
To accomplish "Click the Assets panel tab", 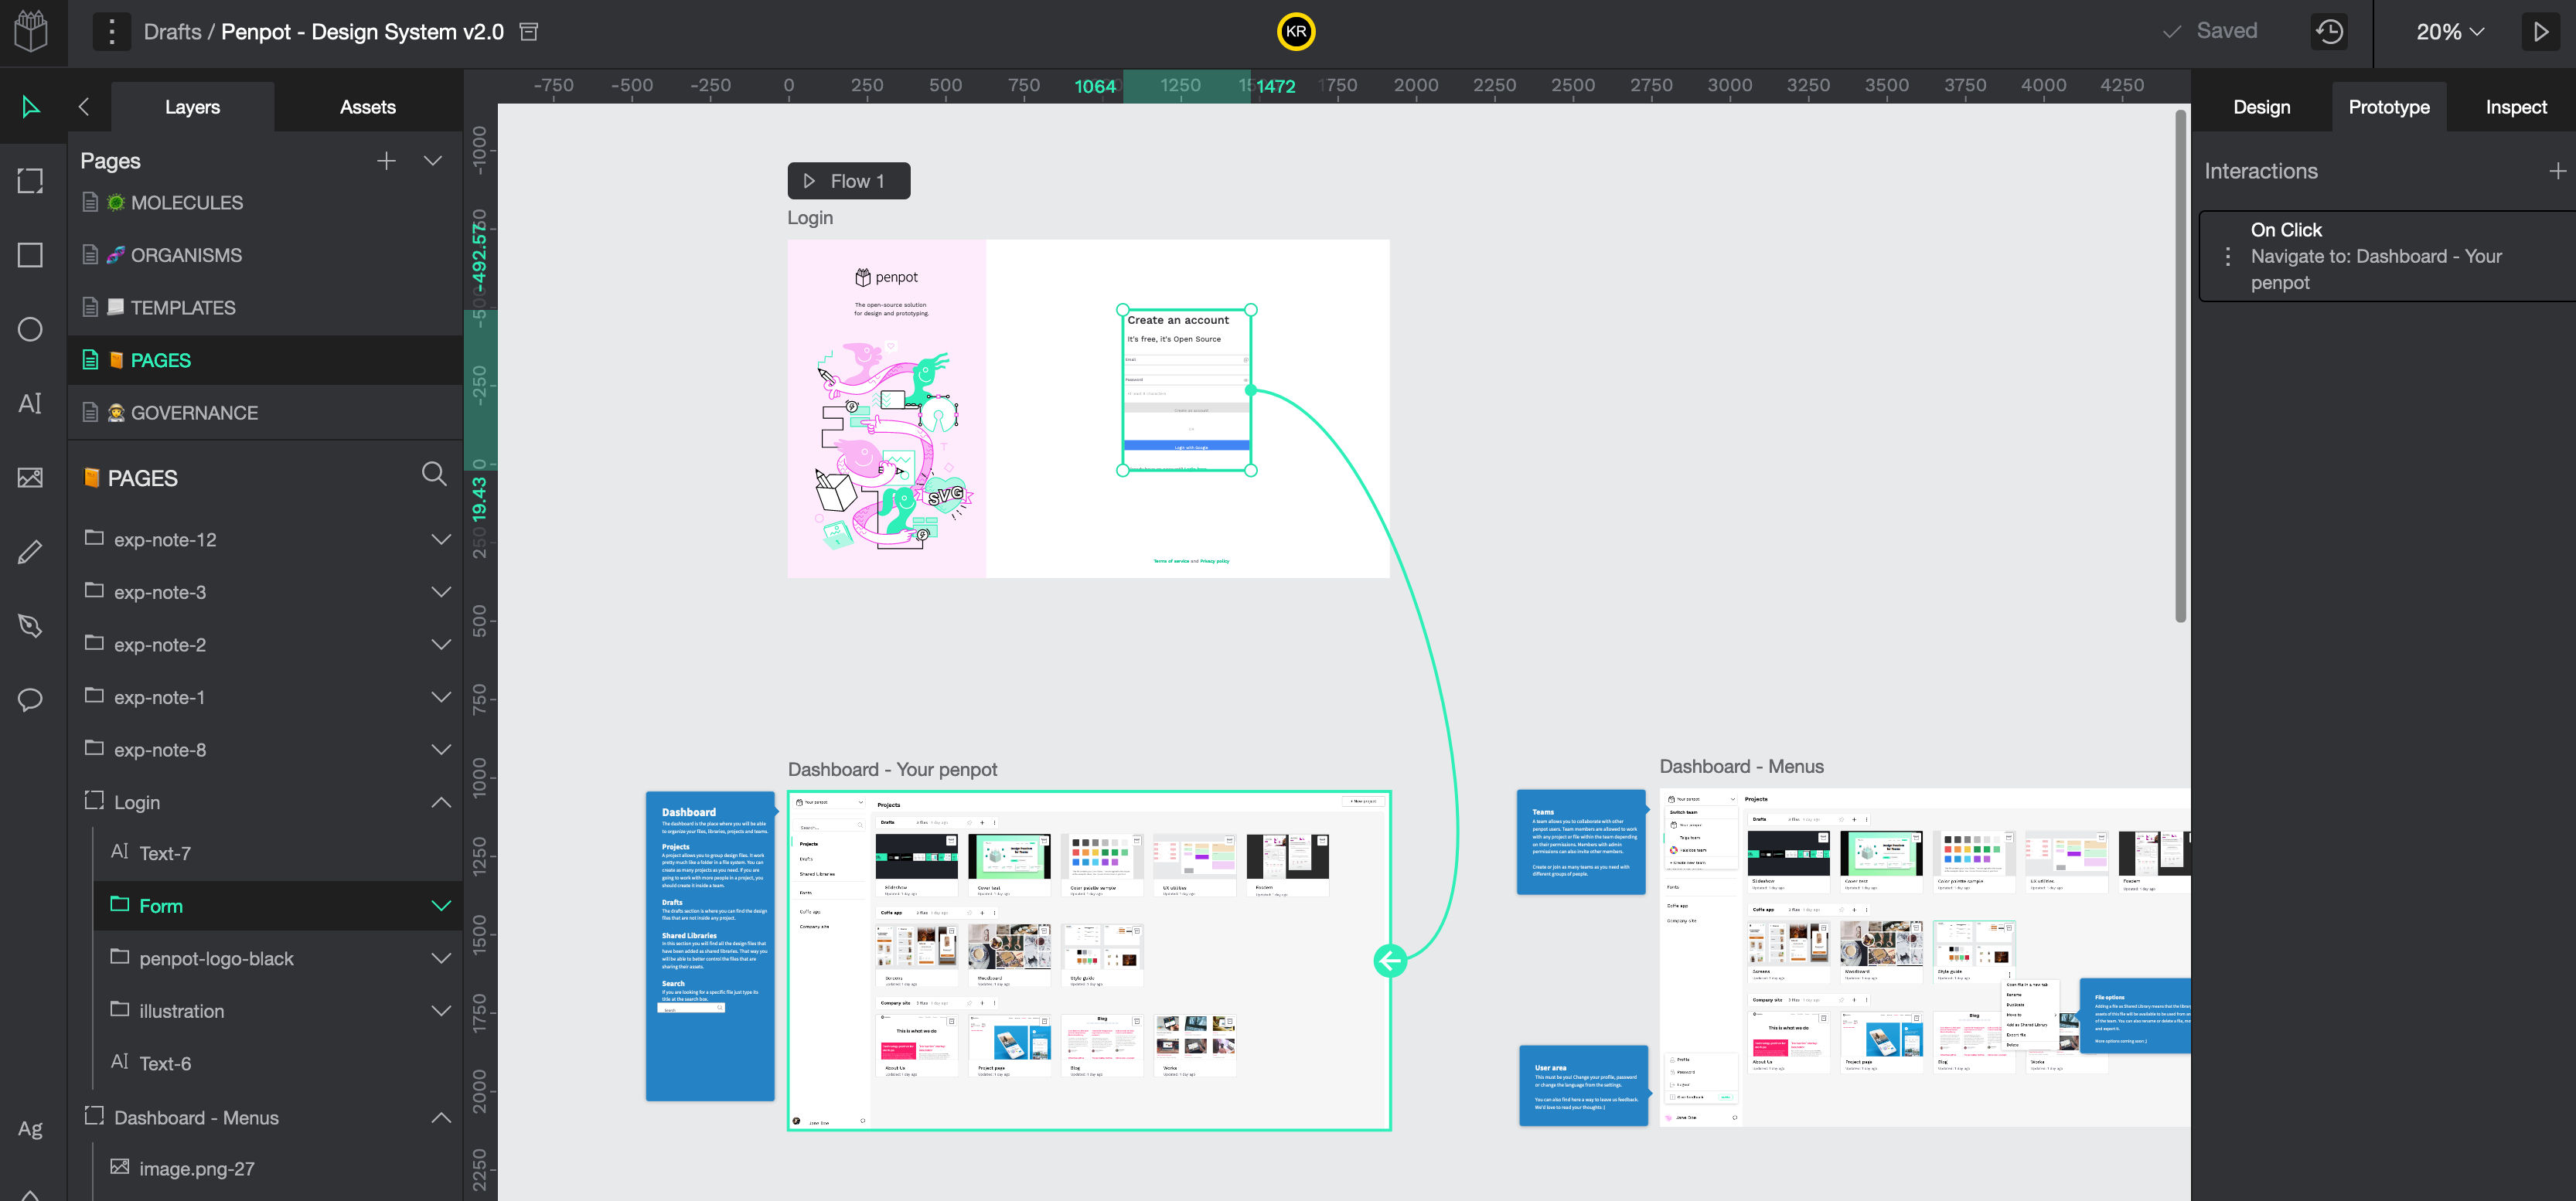I will pyautogui.click(x=366, y=107).
